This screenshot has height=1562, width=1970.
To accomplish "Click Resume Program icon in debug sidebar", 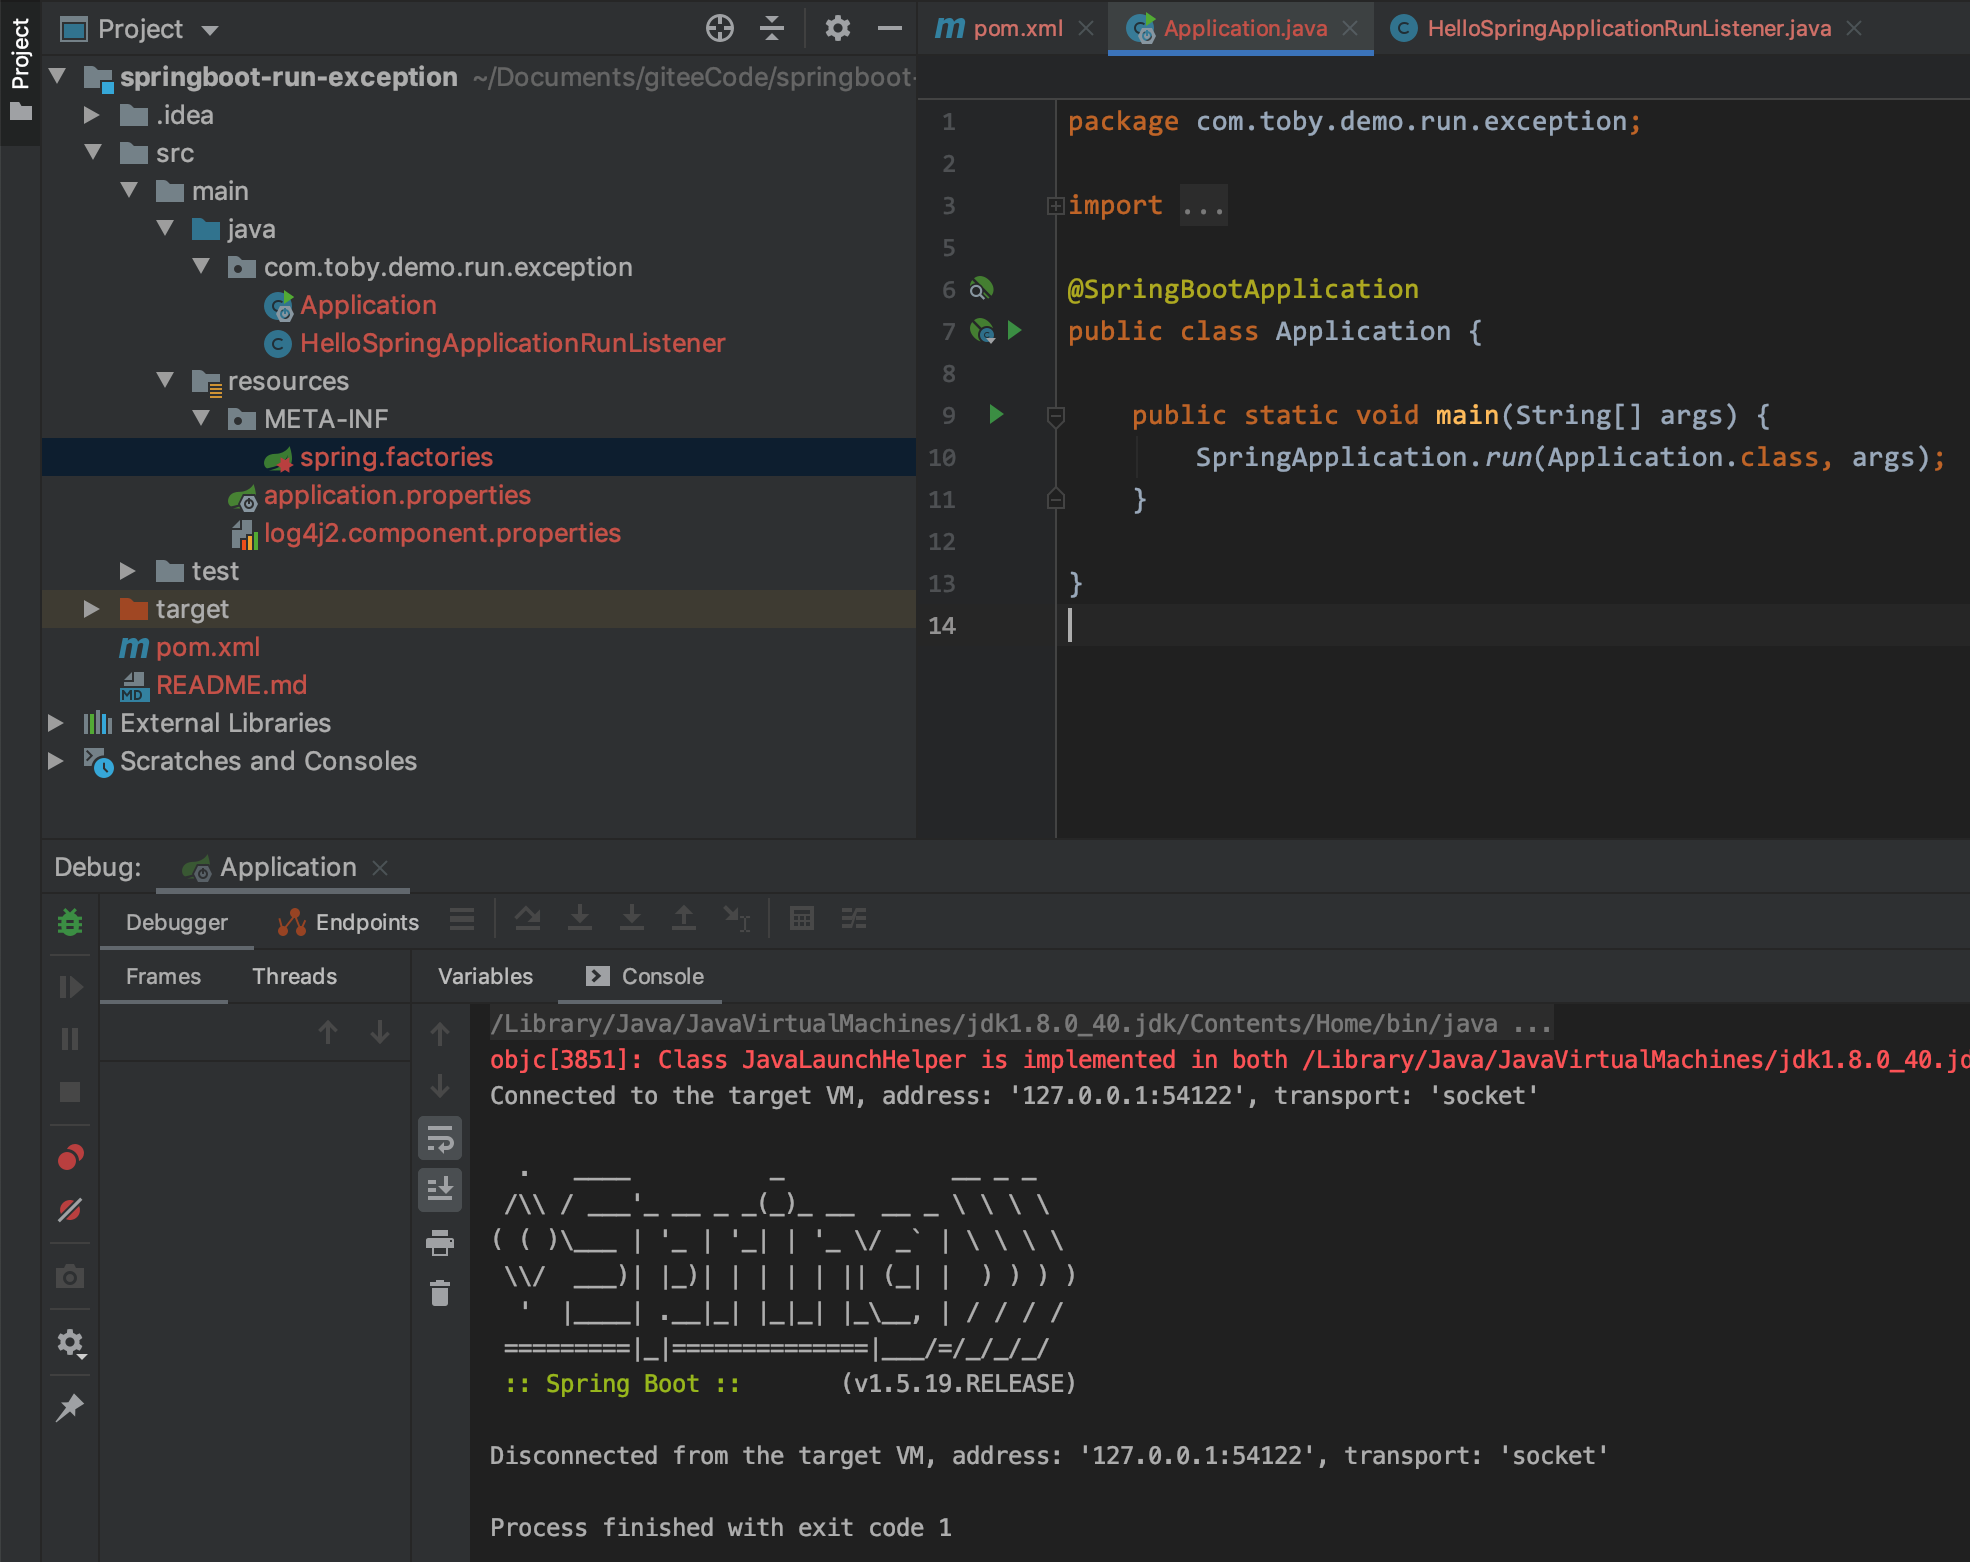I will [70, 987].
